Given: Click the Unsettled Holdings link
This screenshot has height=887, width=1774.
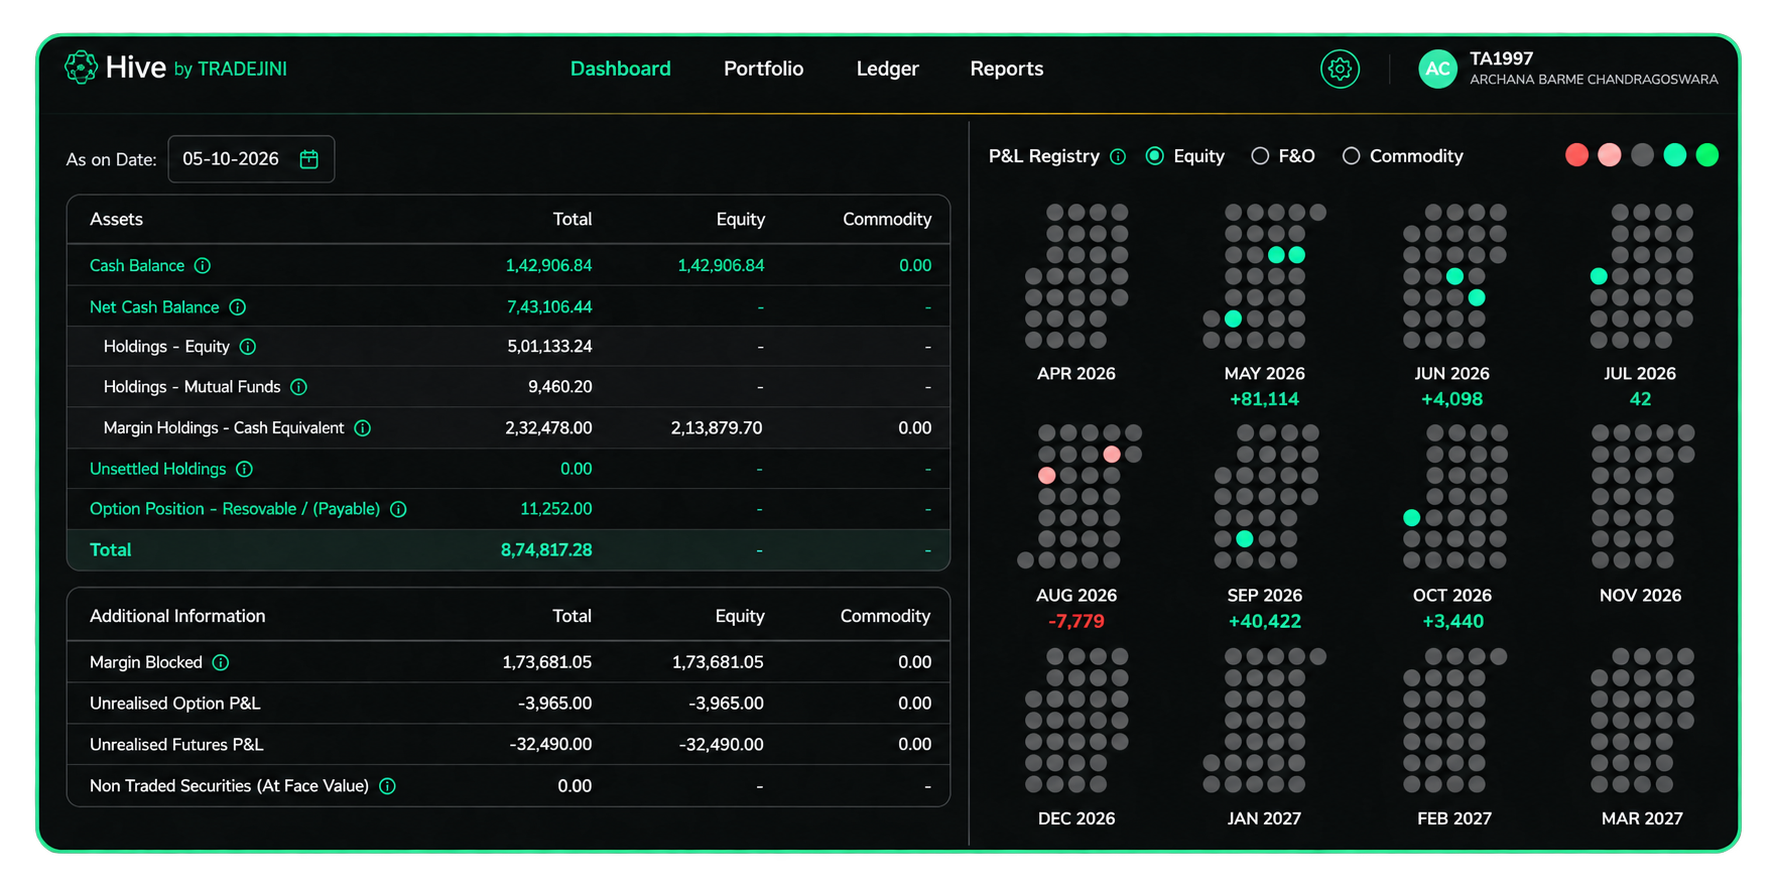Looking at the screenshot, I should coord(158,469).
